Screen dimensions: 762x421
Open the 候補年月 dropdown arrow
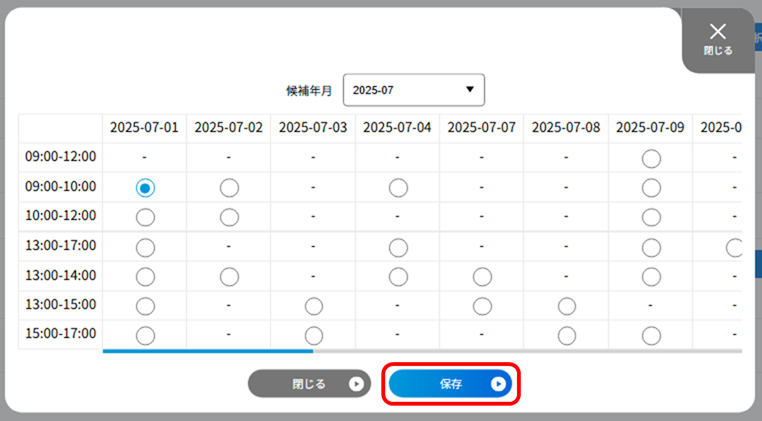pyautogui.click(x=469, y=89)
